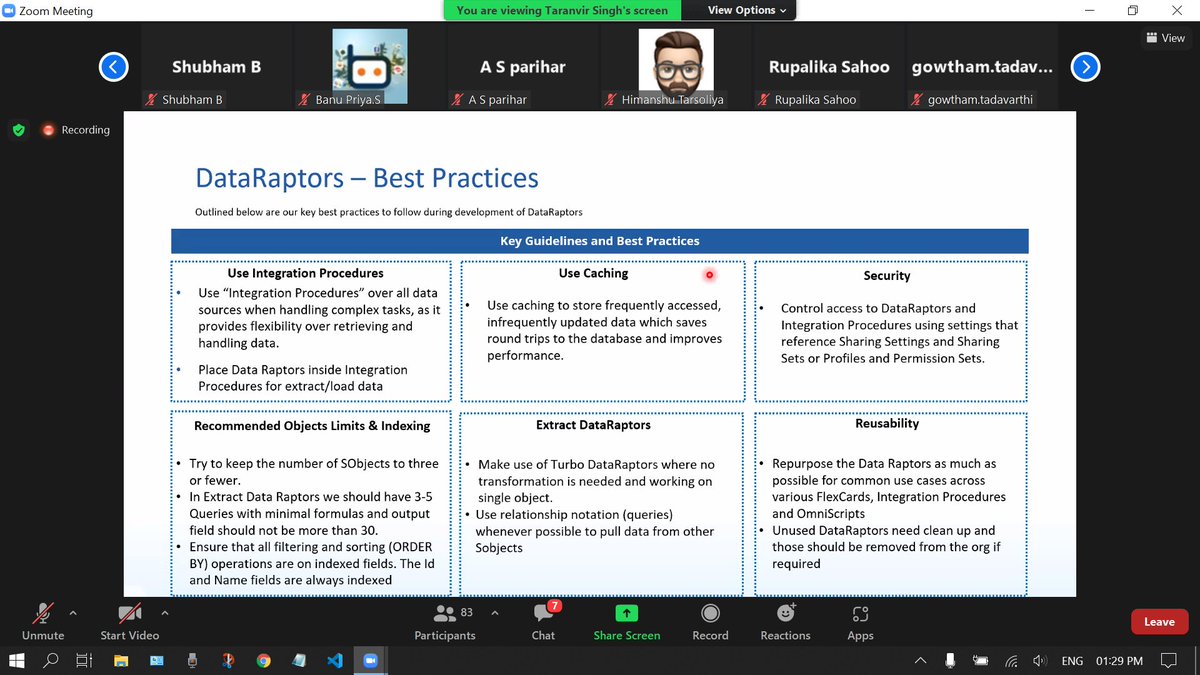The height and width of the screenshot is (675, 1200).
Task: Open Task View on the taskbar
Action: (85, 661)
